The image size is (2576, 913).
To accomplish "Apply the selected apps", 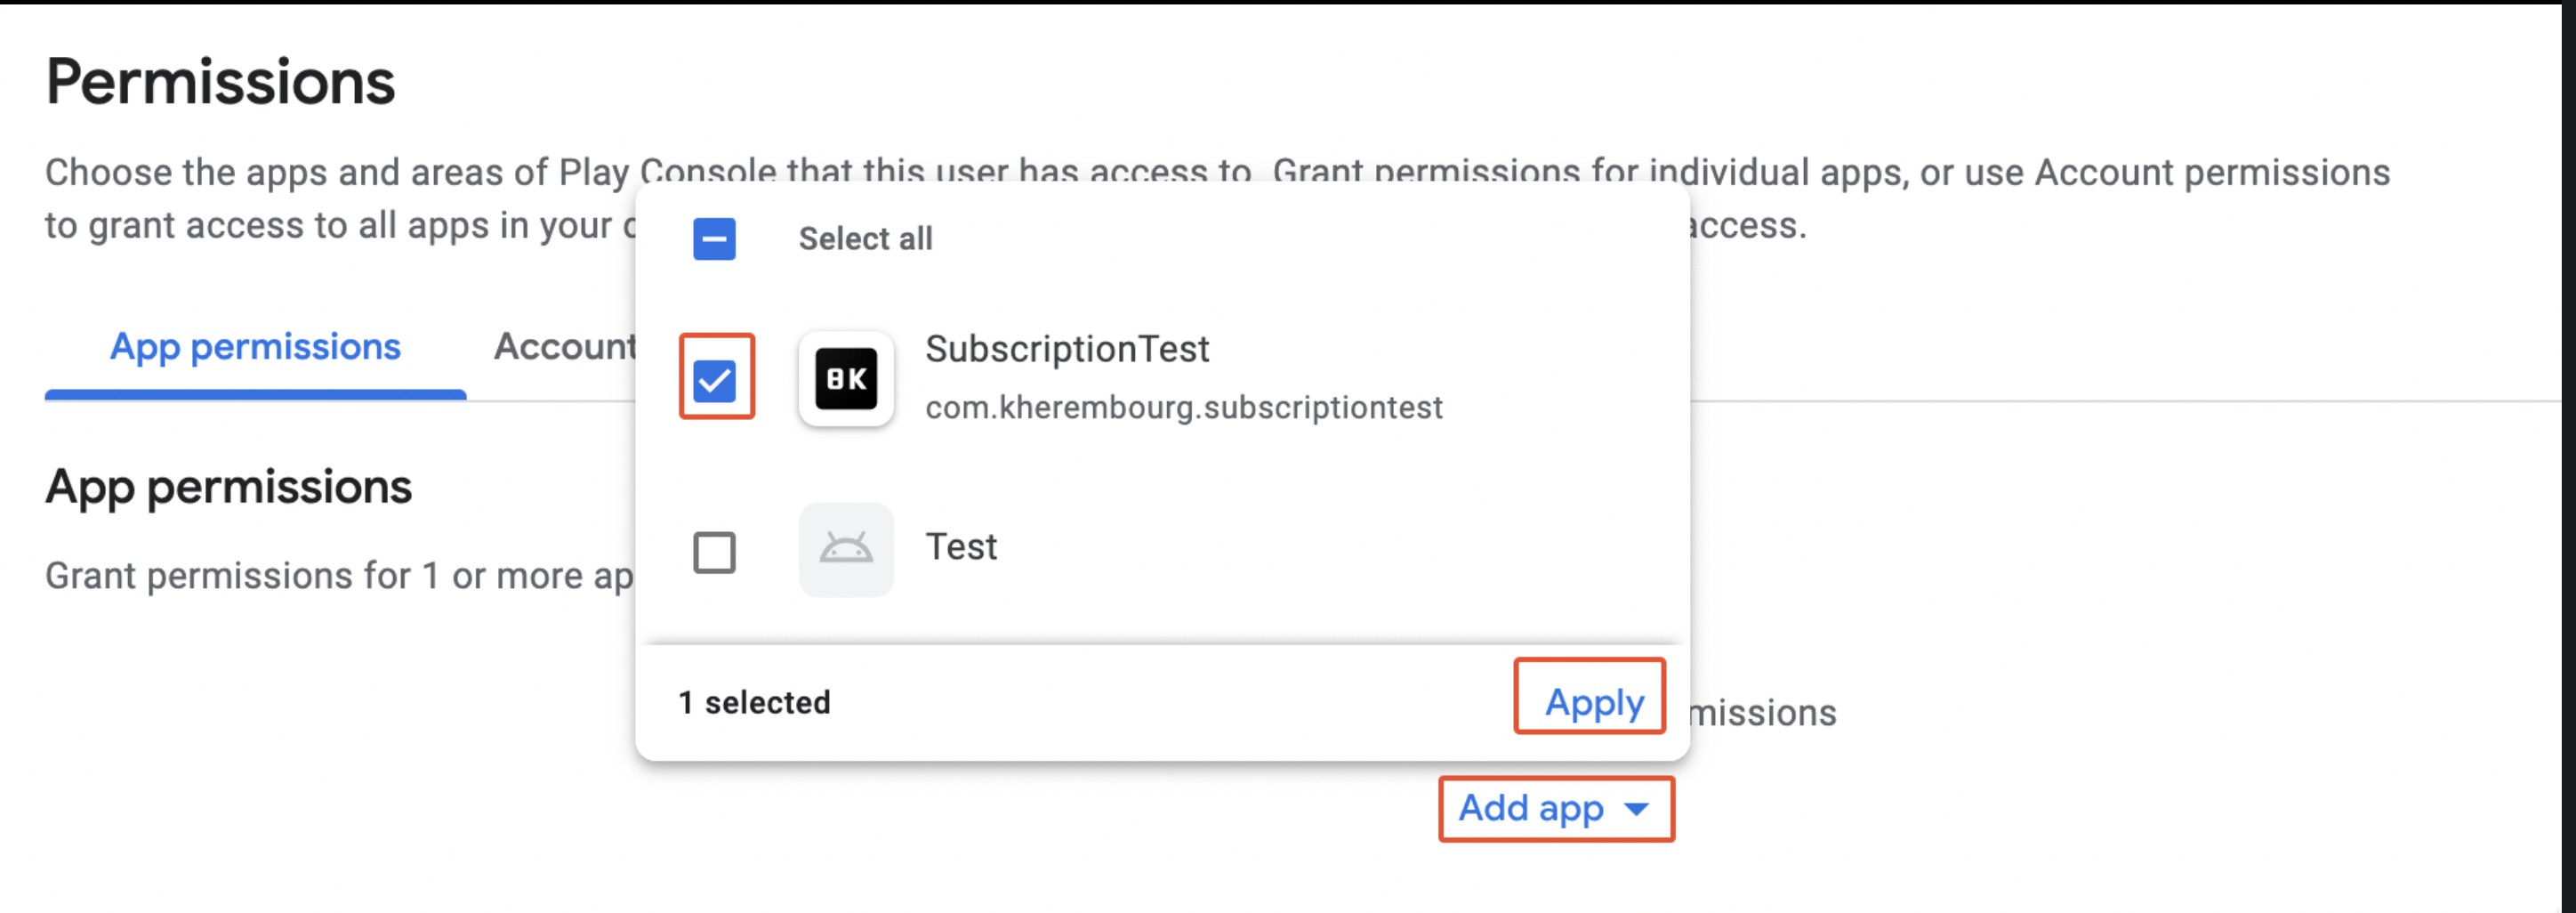I will point(1594,702).
